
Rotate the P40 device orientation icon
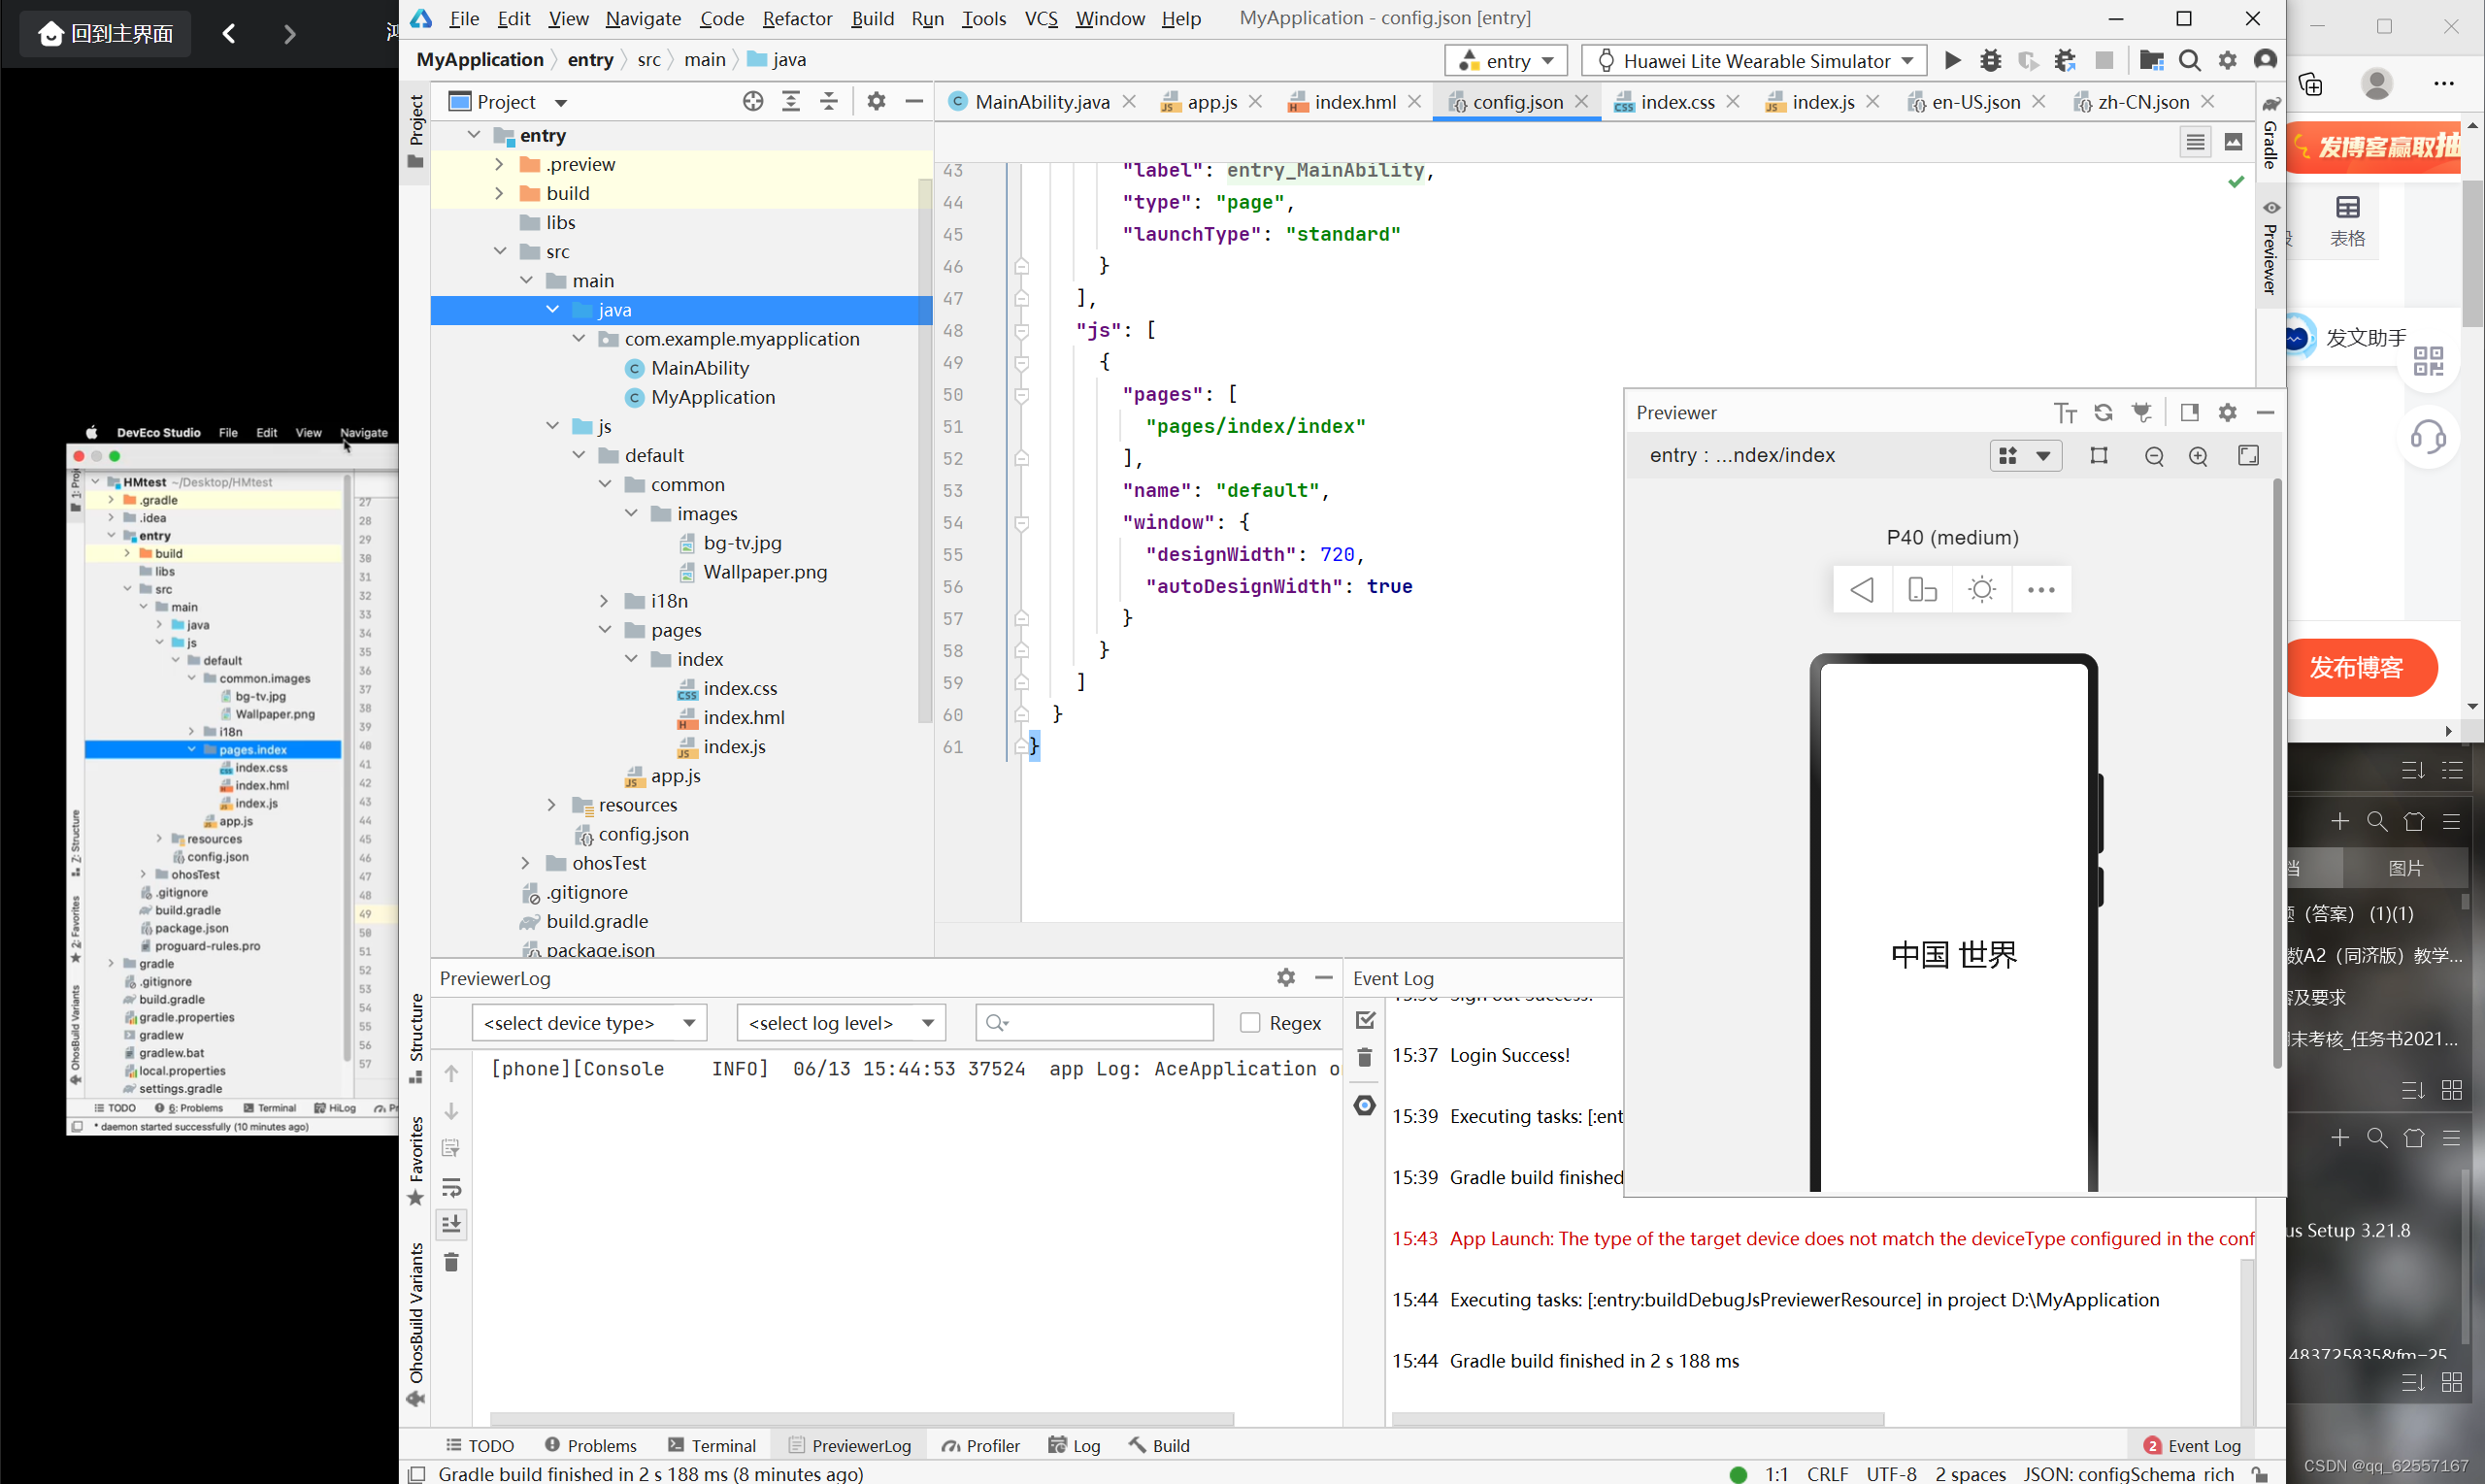coord(1921,589)
